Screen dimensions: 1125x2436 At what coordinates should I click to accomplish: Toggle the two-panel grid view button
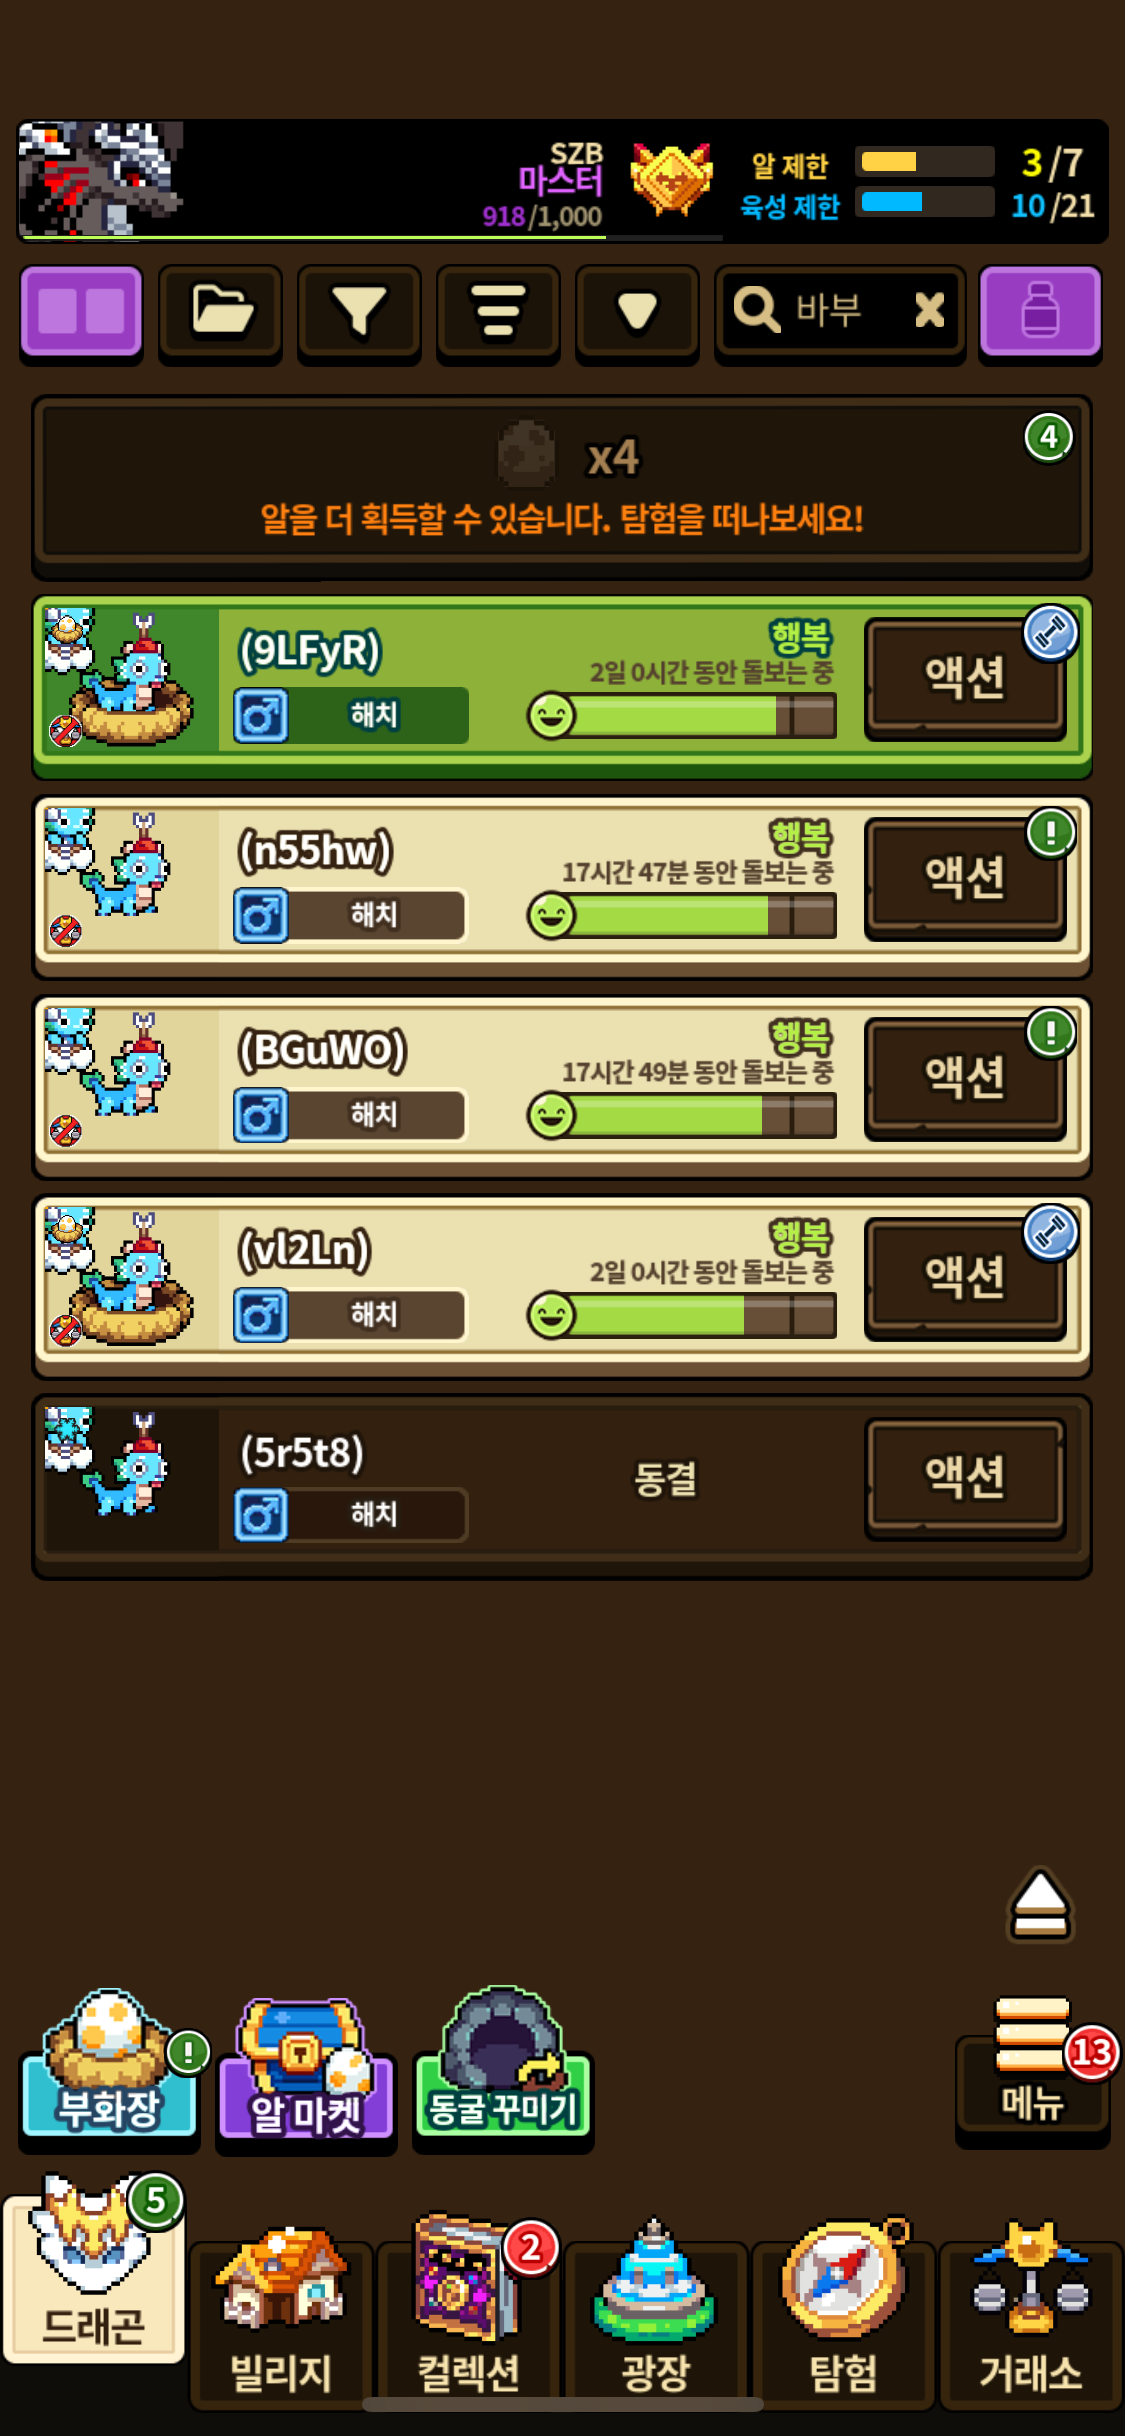81,311
